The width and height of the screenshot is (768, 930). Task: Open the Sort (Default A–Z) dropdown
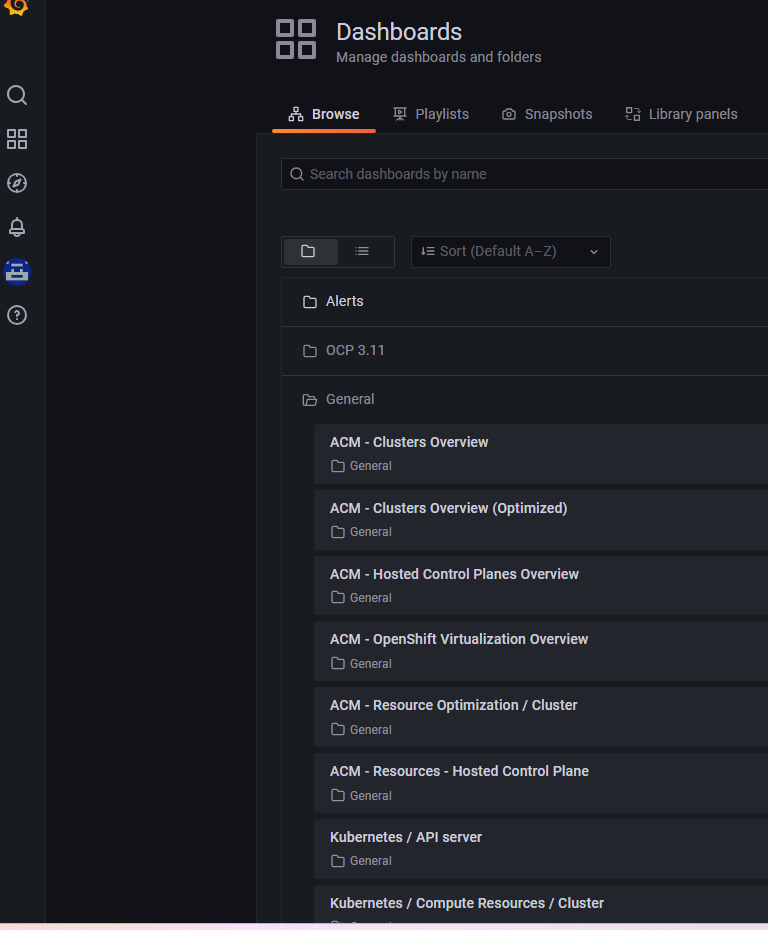(x=511, y=251)
